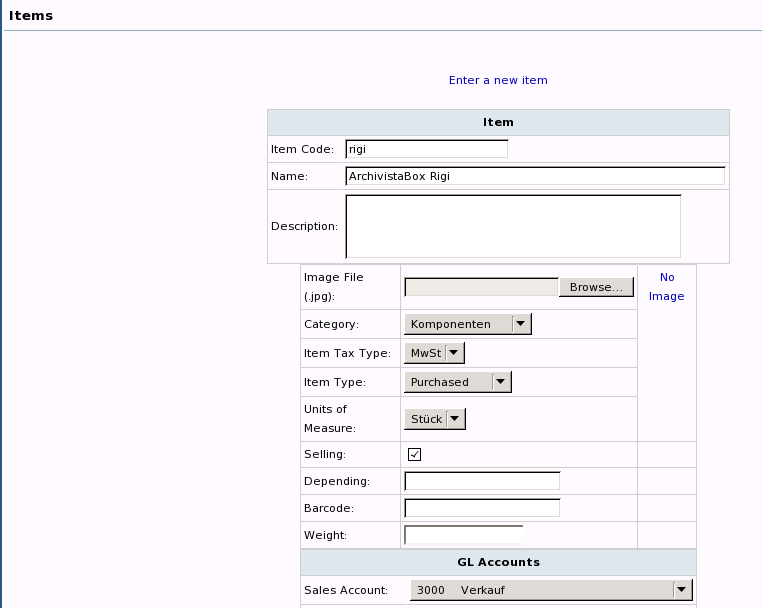Open the 'No Image' link
This screenshot has width=762, height=608.
point(667,287)
